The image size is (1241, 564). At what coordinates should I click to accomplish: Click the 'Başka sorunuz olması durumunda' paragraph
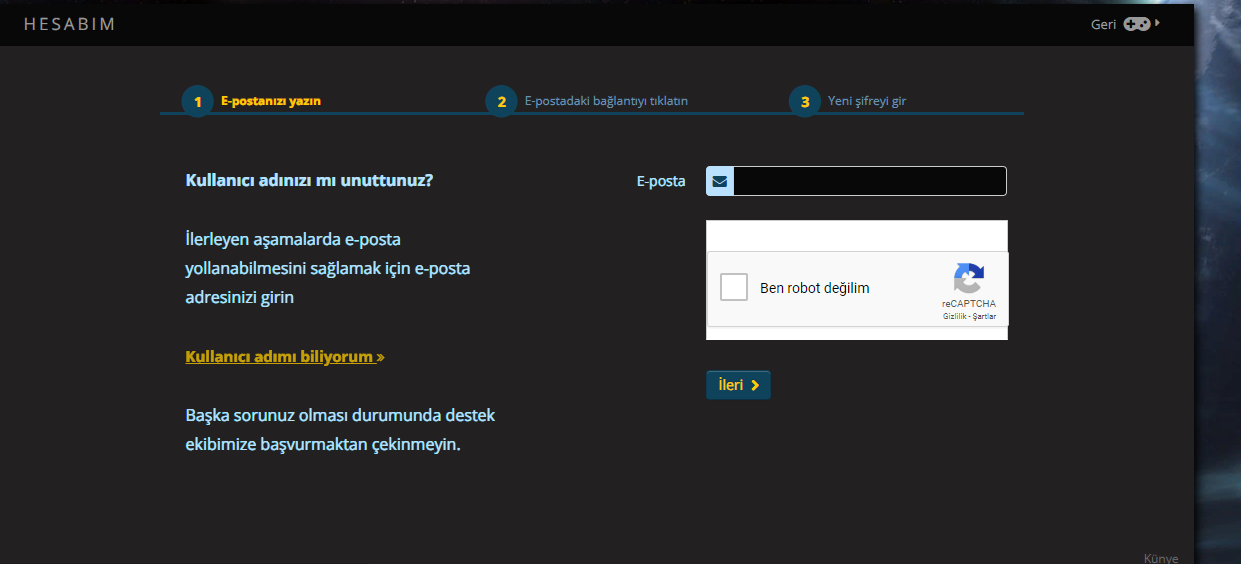coord(340,429)
